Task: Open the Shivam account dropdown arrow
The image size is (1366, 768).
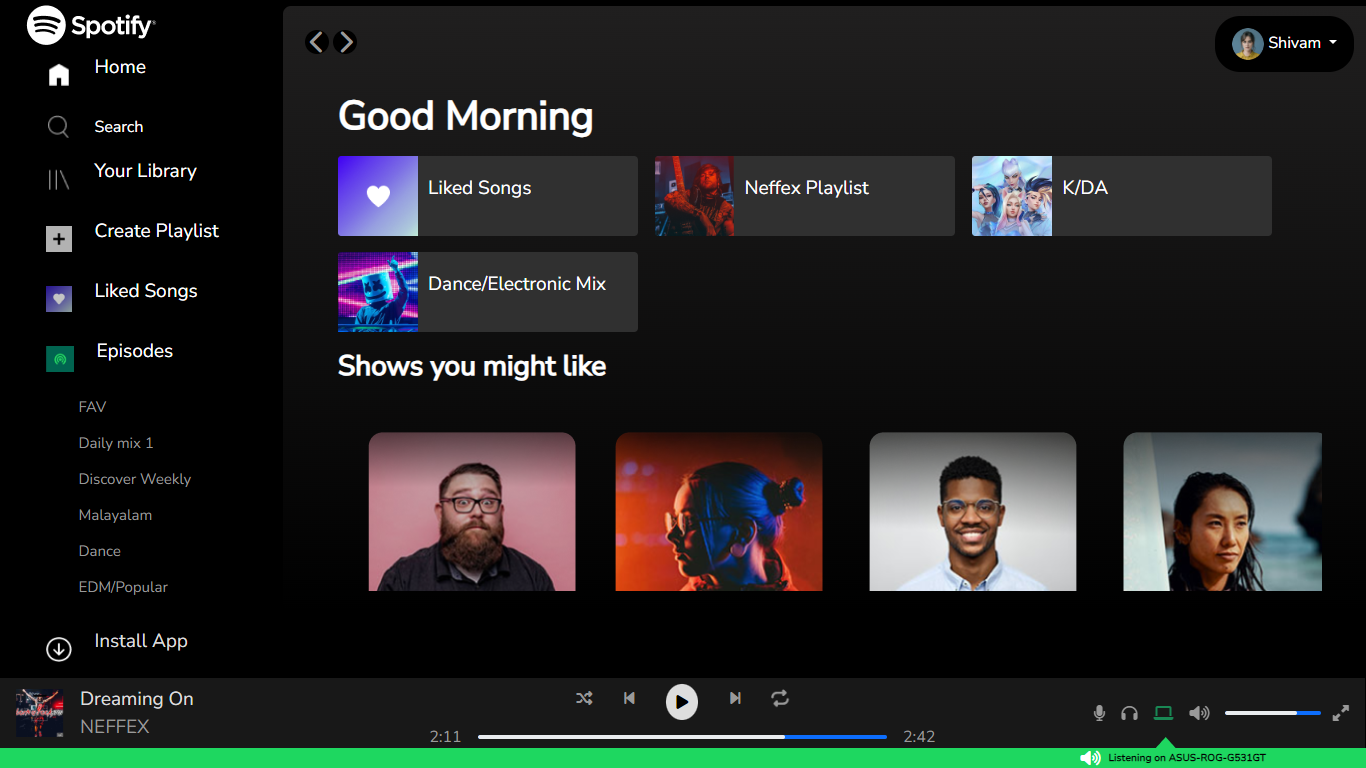Action: click(x=1332, y=43)
